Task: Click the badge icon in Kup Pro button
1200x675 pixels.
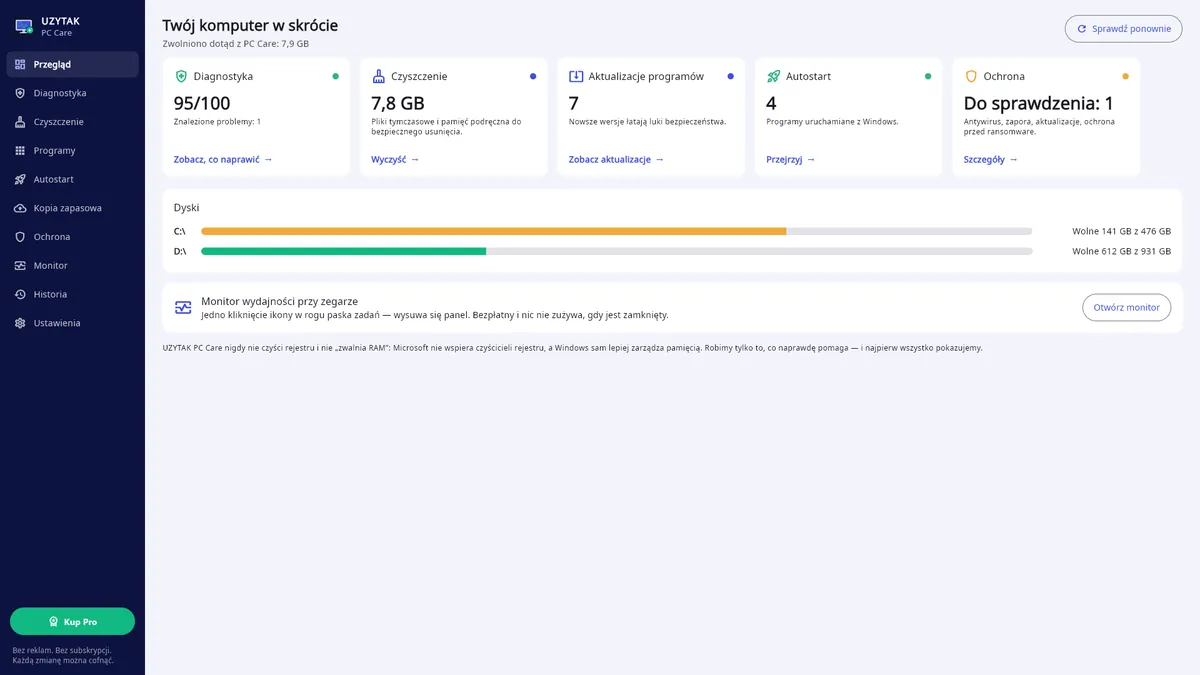Action: [54, 622]
